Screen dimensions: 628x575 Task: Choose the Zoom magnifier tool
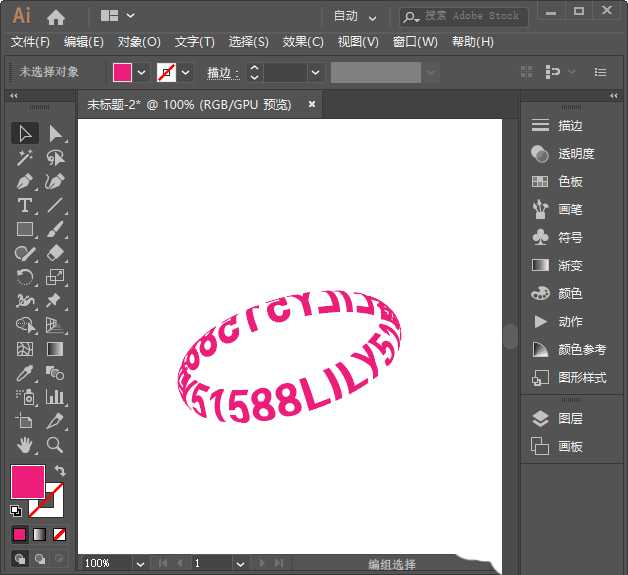(x=55, y=445)
